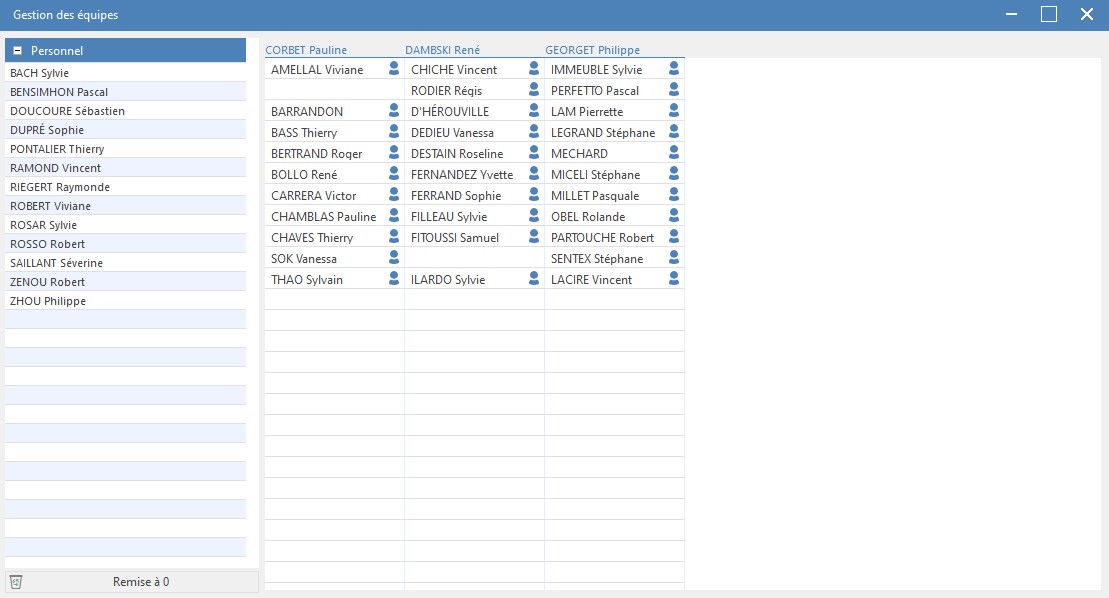Click the person icon beside CARRERA Victor

tap(394, 194)
